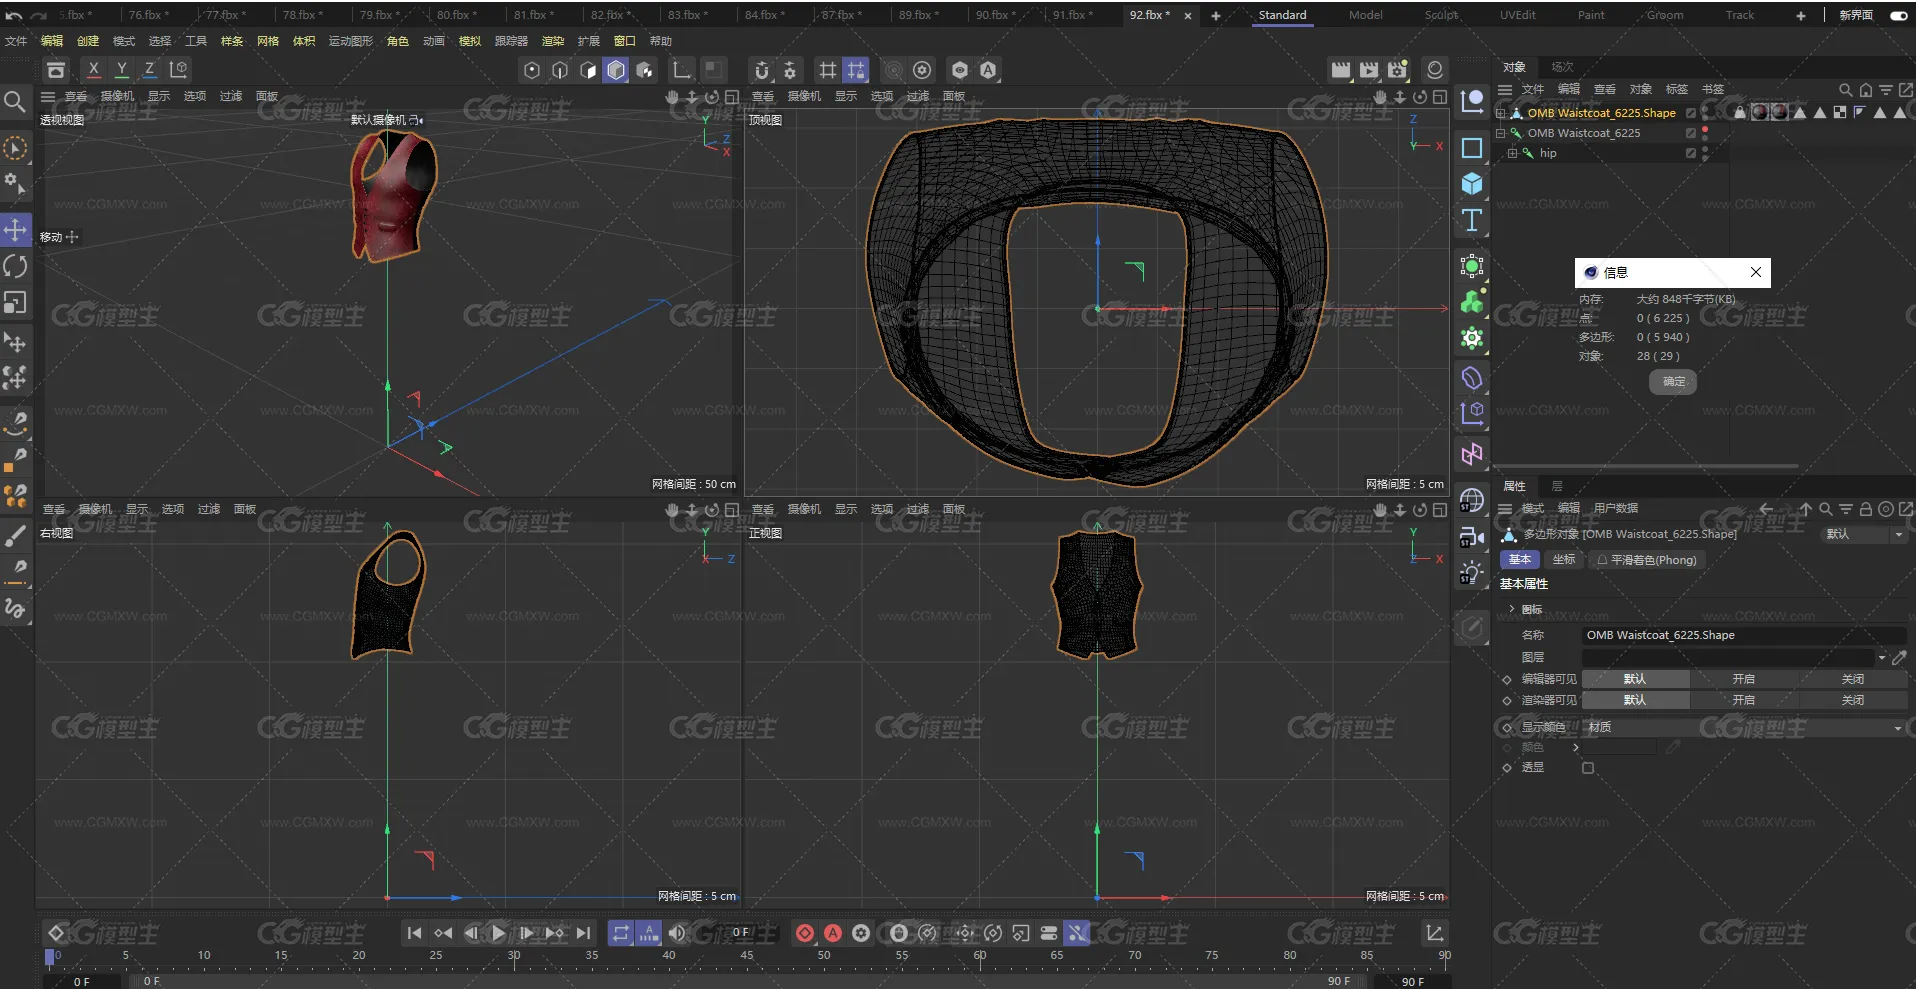
Task: Click the render to picture viewer clapboard
Action: point(1369,70)
